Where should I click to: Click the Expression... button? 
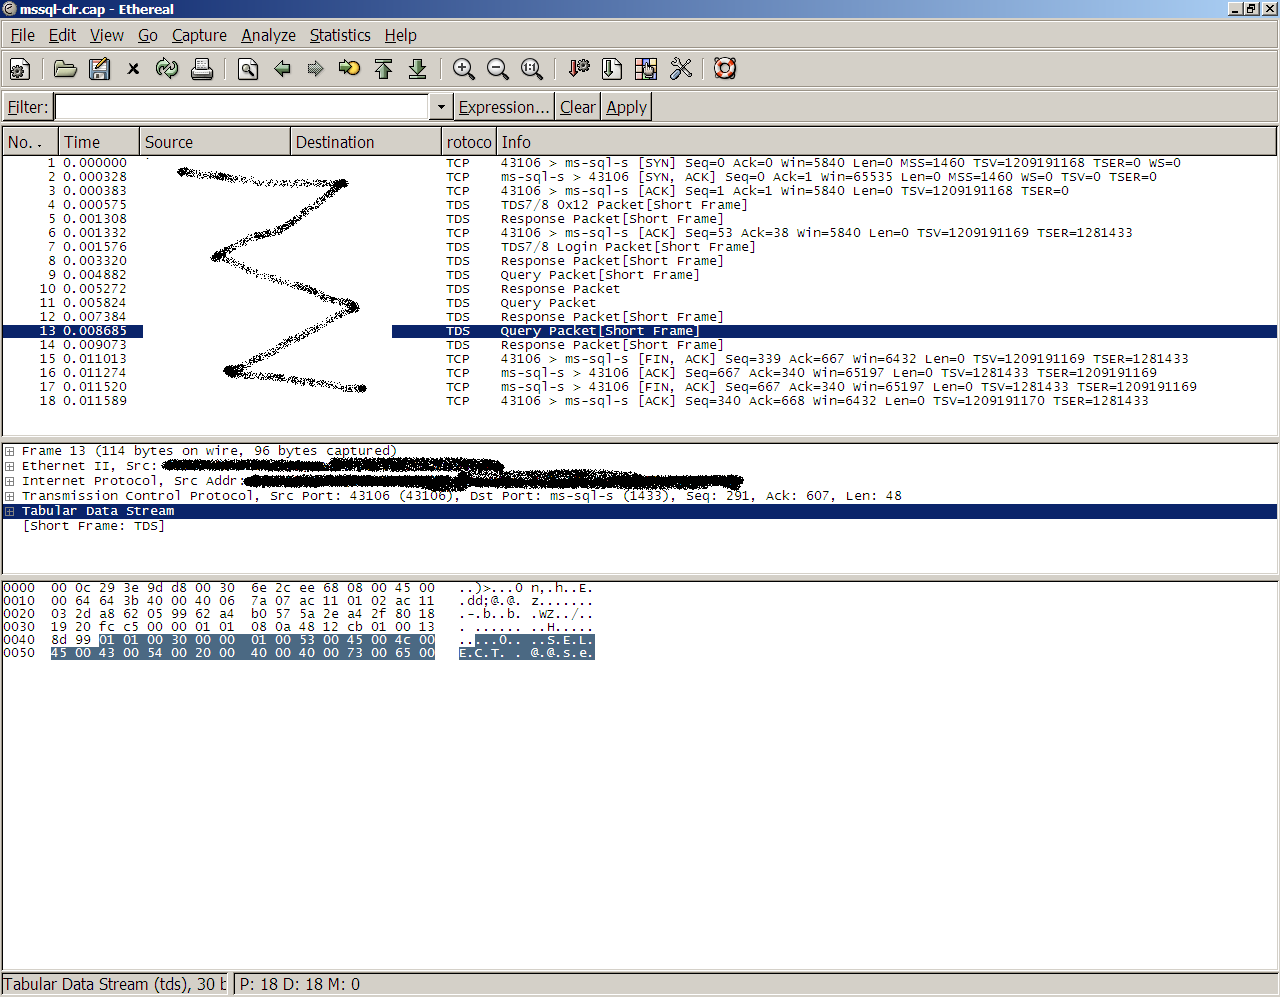(504, 107)
